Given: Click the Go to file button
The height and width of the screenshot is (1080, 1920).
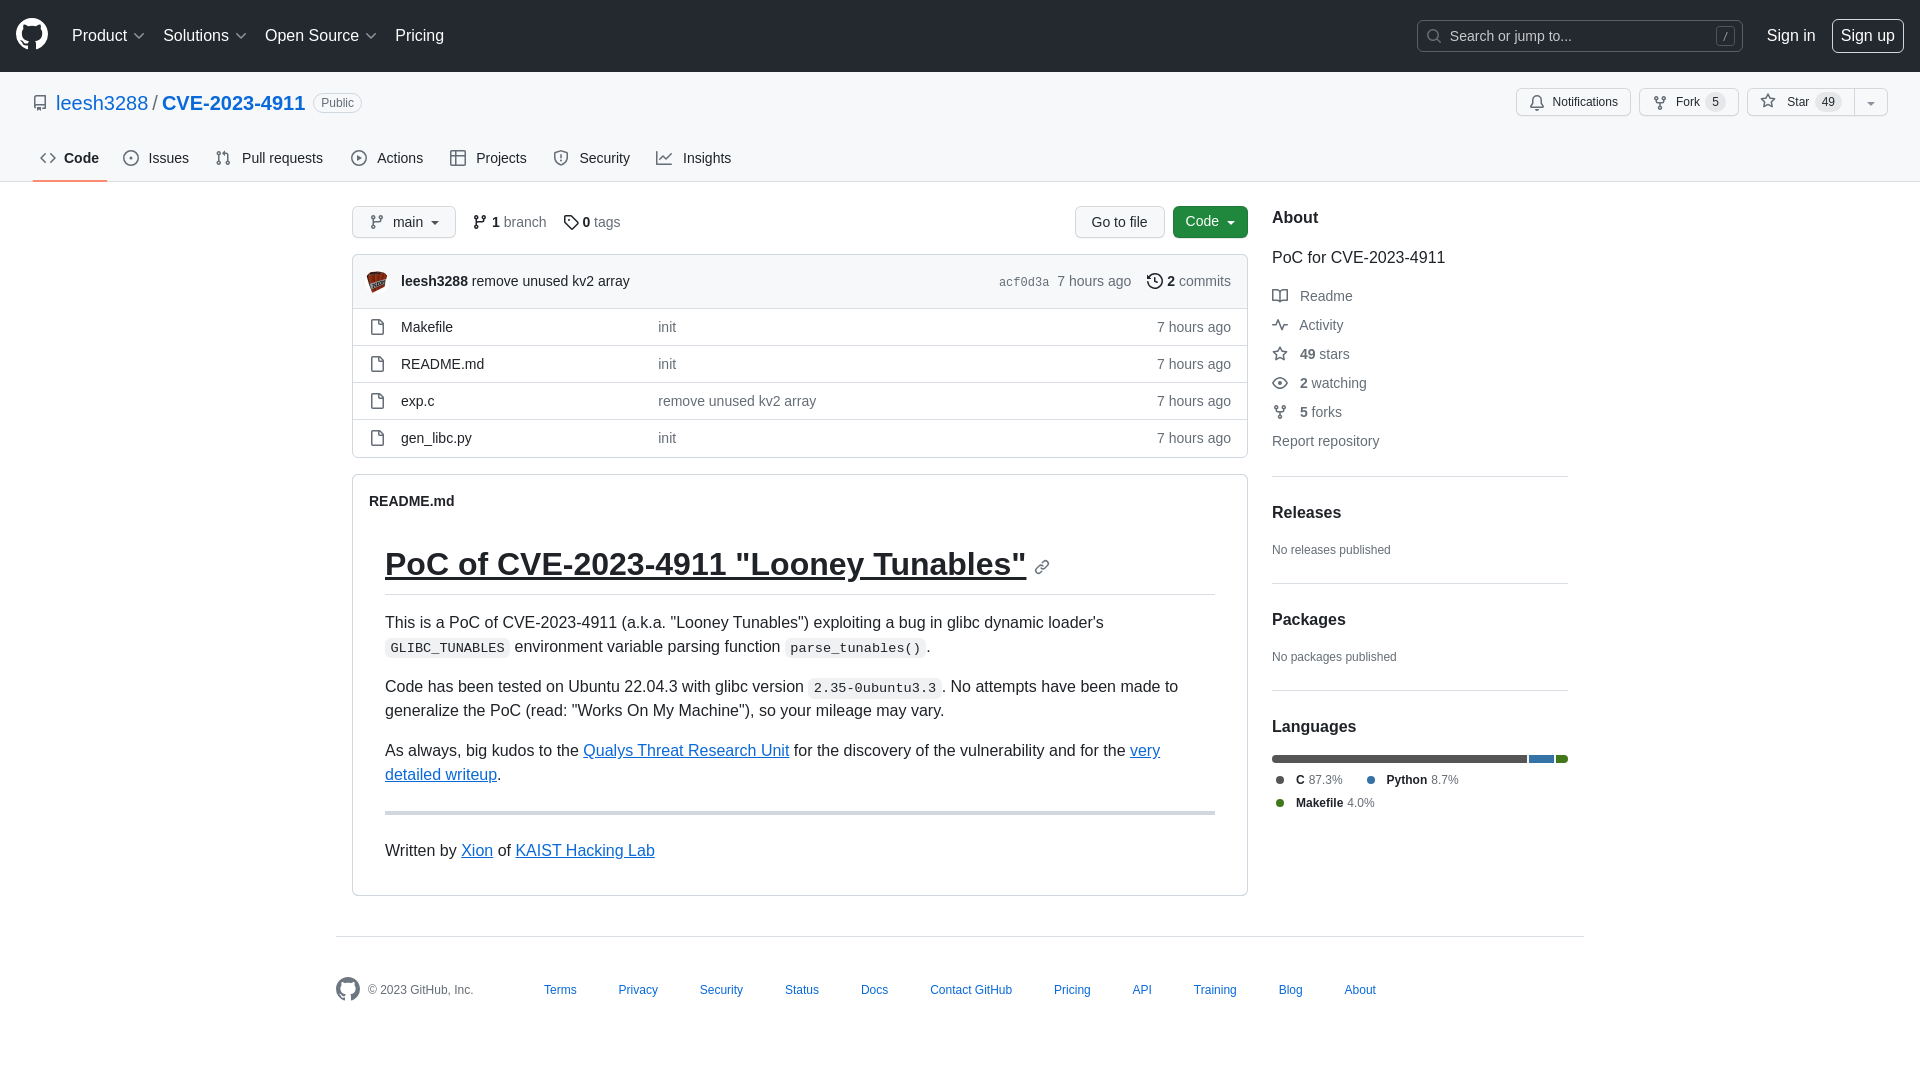Looking at the screenshot, I should [1120, 222].
